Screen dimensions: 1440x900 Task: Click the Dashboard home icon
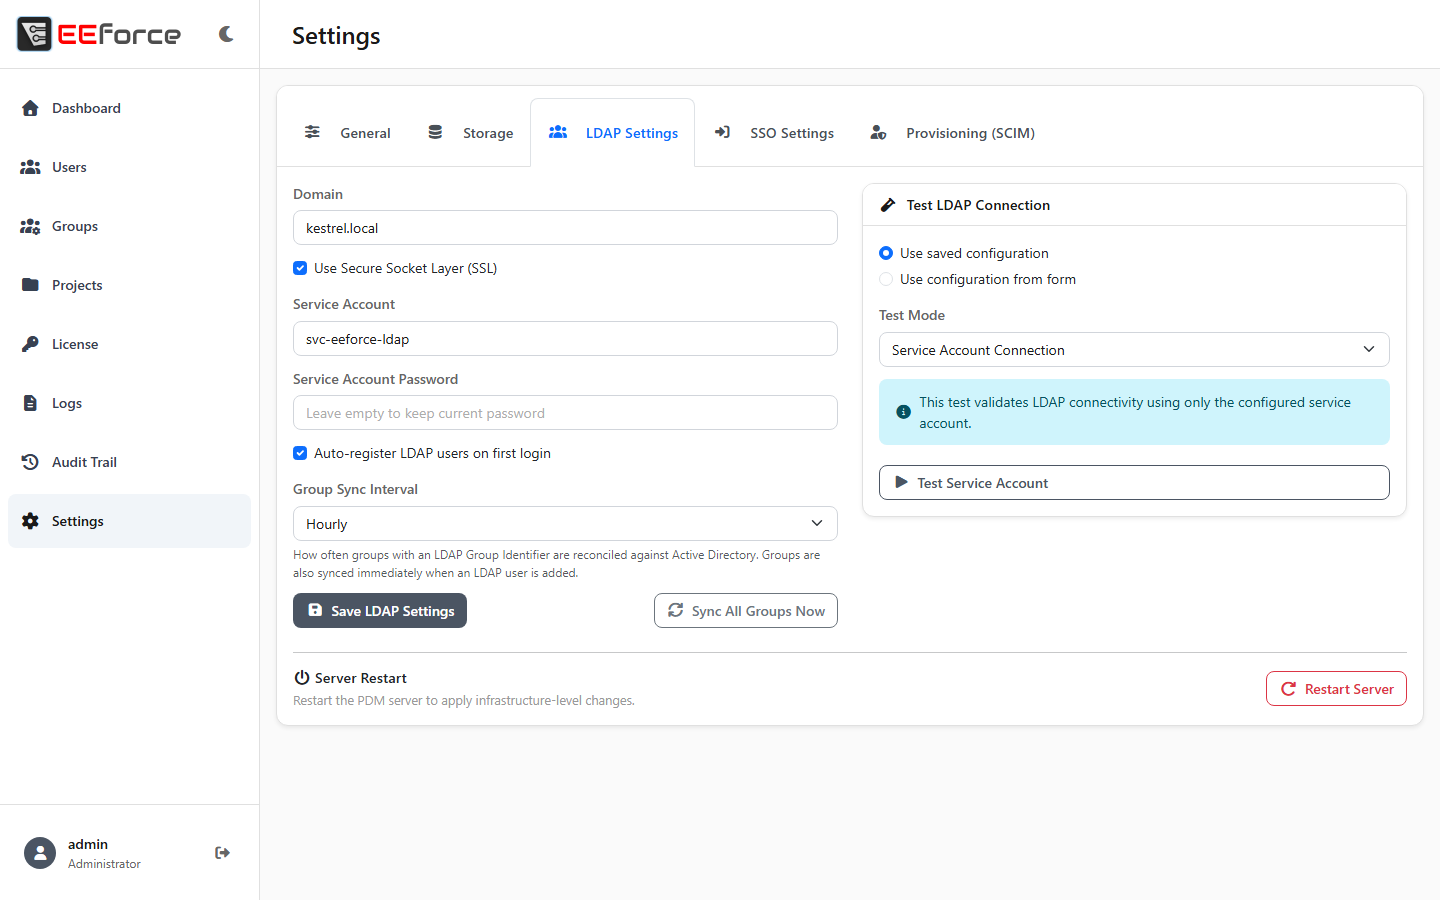[30, 108]
